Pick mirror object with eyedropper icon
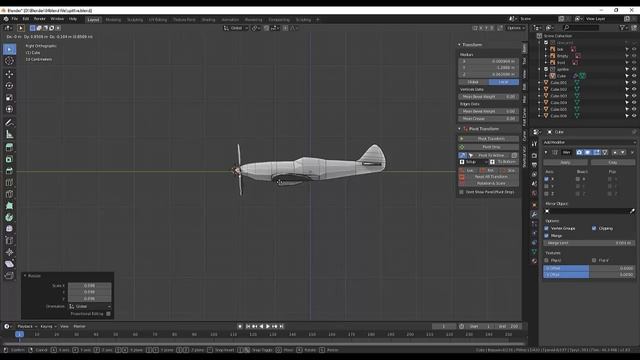Viewport: 640px width, 360px height. [x=632, y=211]
